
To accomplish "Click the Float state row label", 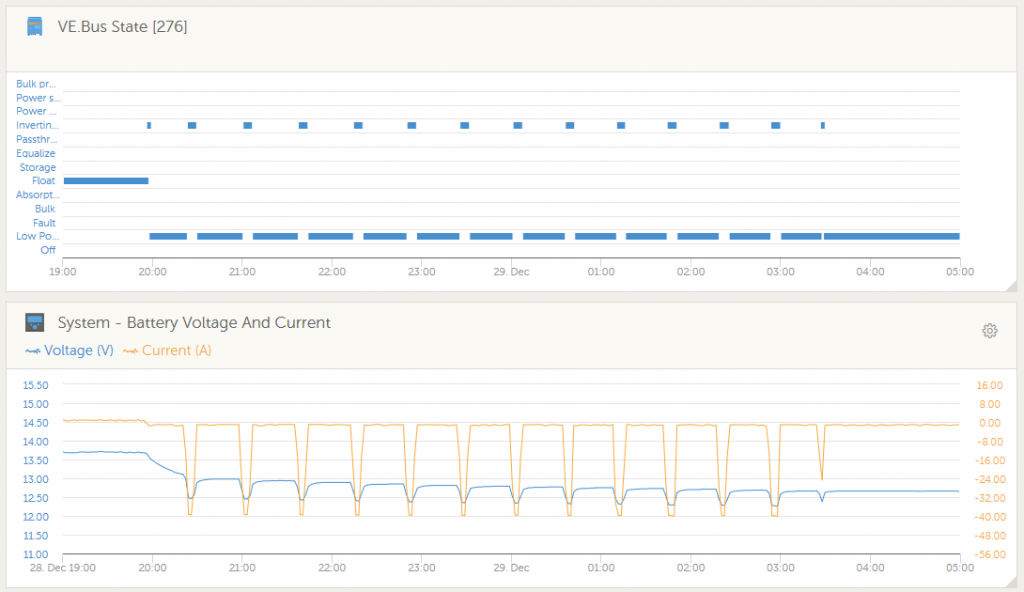I will (x=43, y=181).
